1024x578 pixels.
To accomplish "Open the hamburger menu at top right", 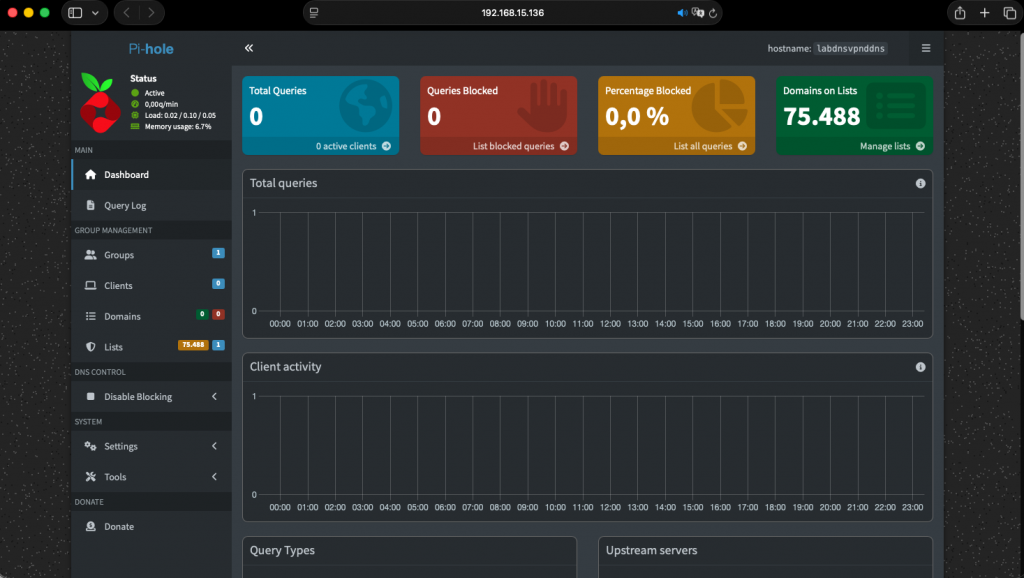I will click(925, 48).
